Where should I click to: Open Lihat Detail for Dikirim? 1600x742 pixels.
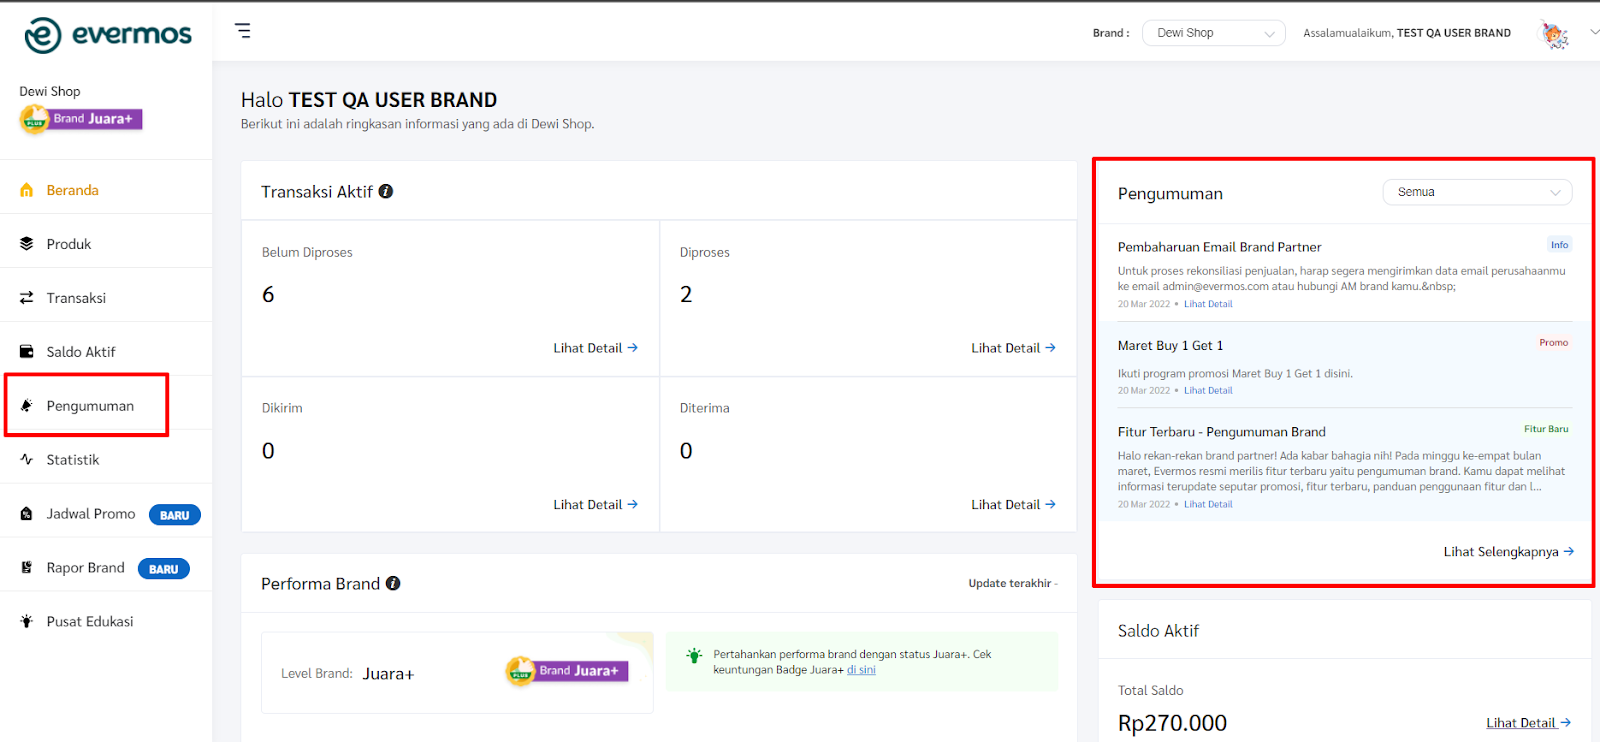[x=596, y=505]
